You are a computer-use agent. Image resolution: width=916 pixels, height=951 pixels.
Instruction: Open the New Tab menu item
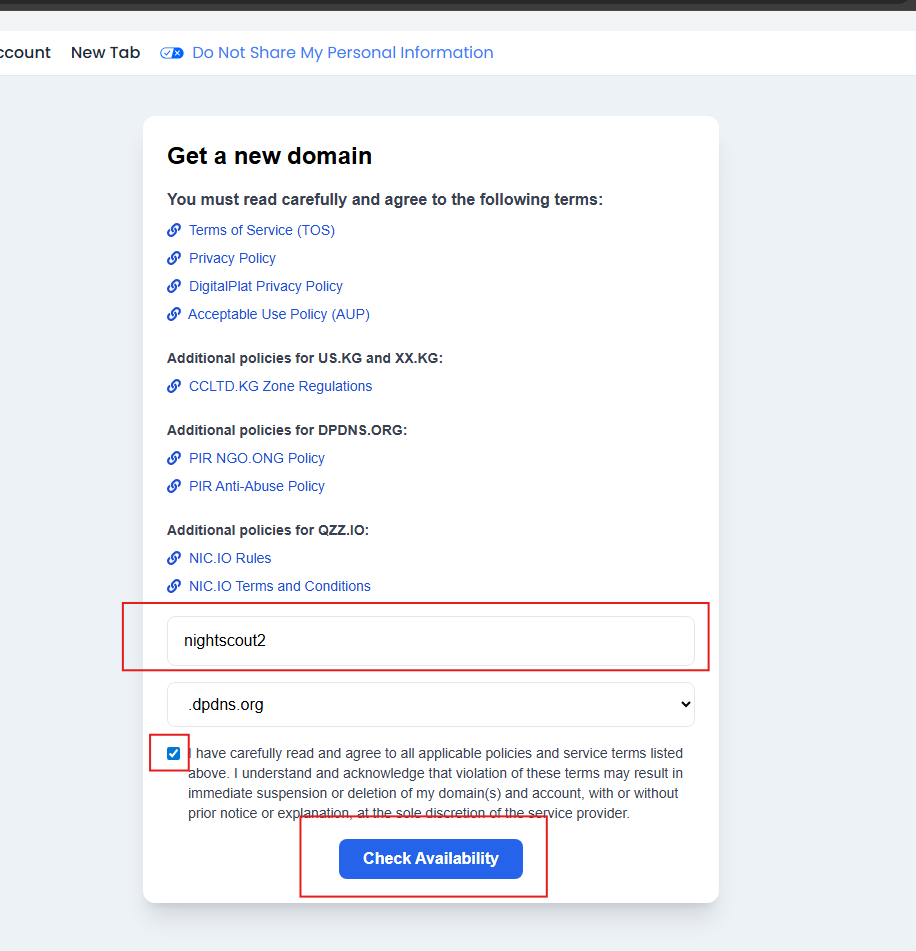click(105, 53)
